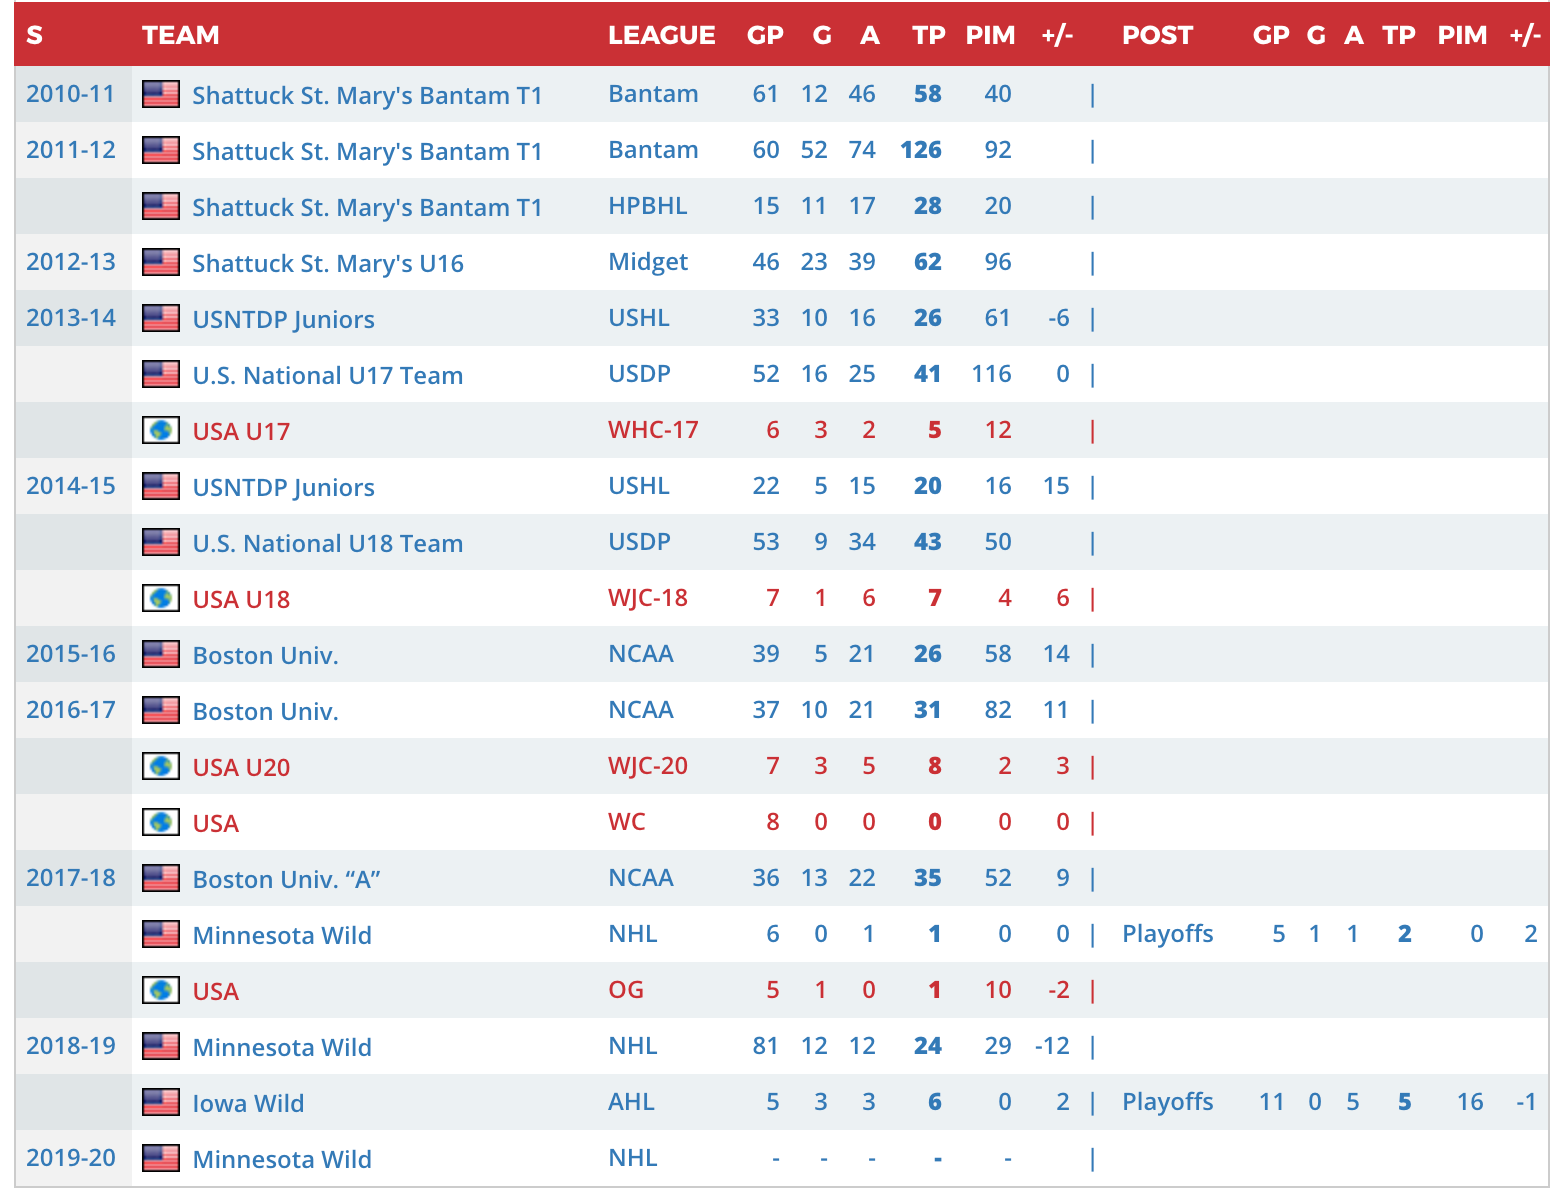Click the WJC-20 league link
This screenshot has height=1196, width=1560.
(647, 766)
